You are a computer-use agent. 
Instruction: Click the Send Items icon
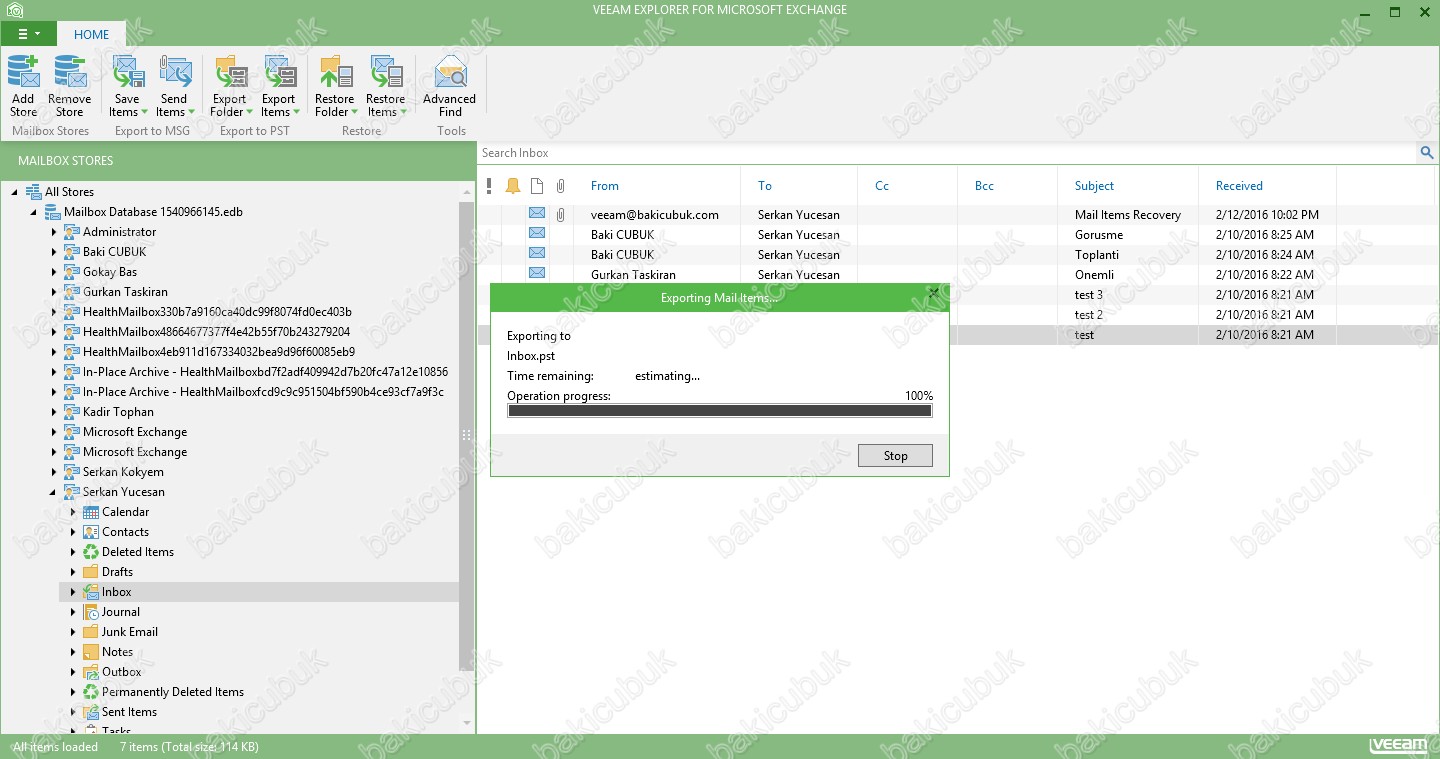tap(174, 86)
